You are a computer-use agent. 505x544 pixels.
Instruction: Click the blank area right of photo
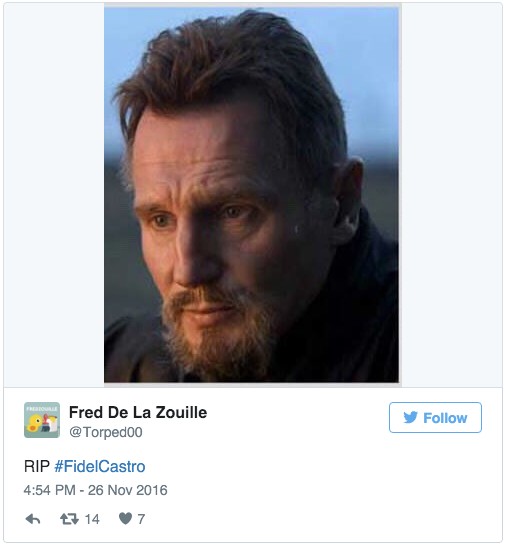point(451,194)
